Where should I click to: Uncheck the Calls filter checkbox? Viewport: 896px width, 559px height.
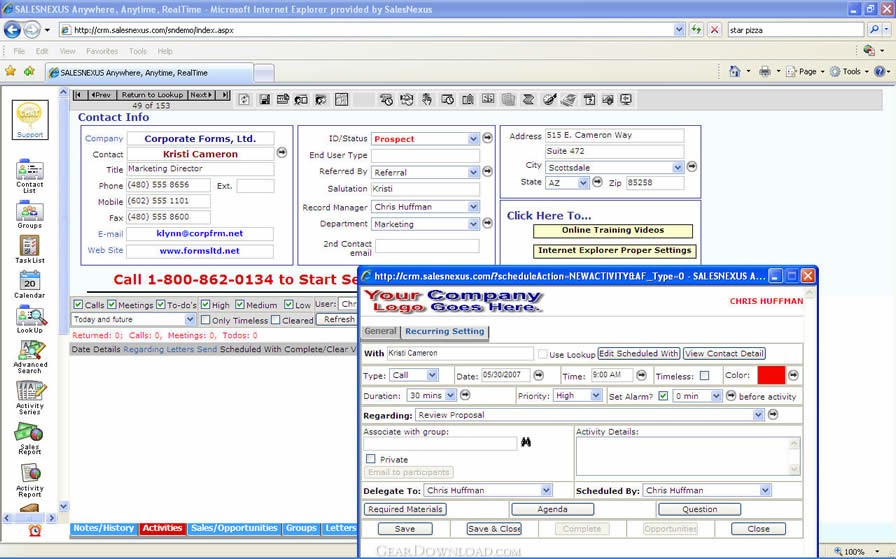tap(78, 305)
